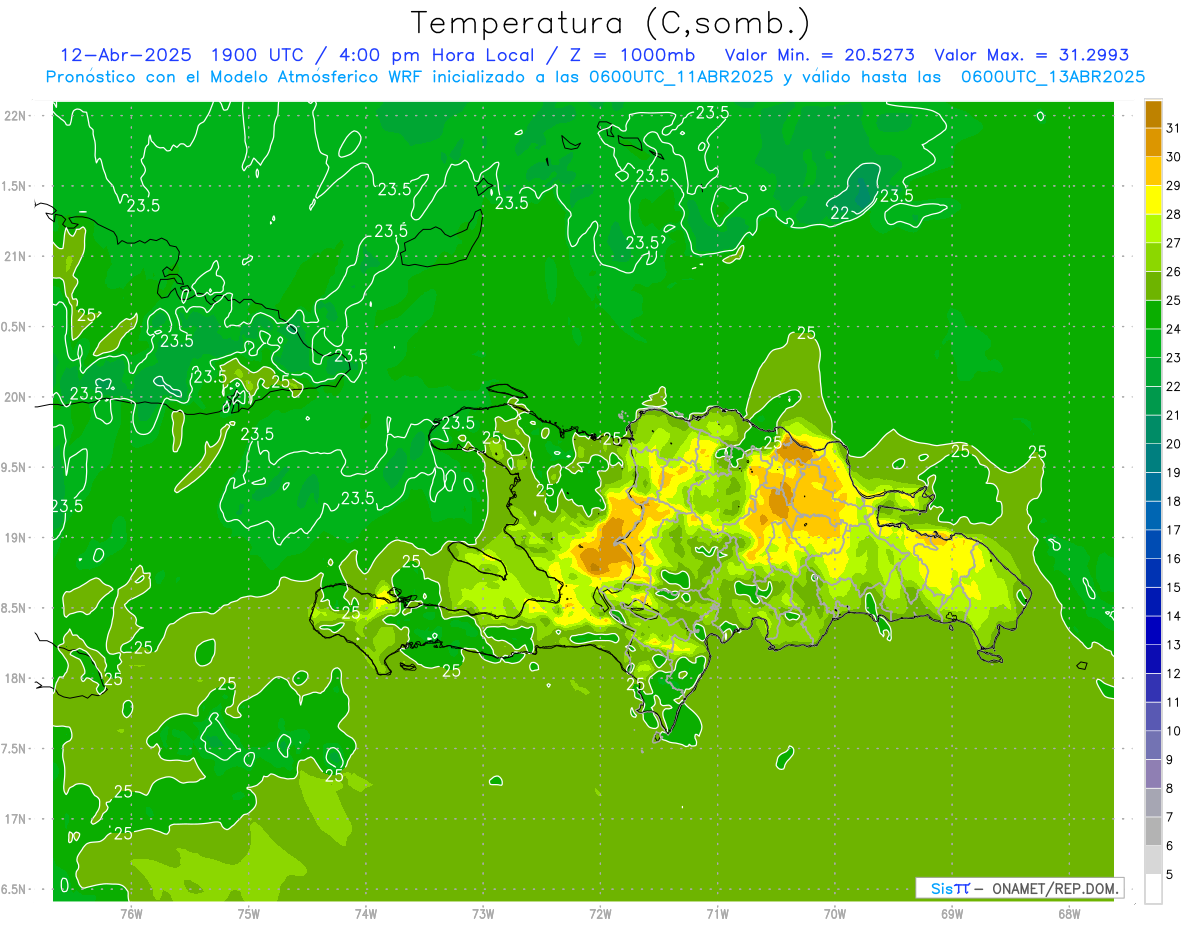Click the "22" contour label on the map
Viewport: 1200px width, 927px height.
point(840,212)
